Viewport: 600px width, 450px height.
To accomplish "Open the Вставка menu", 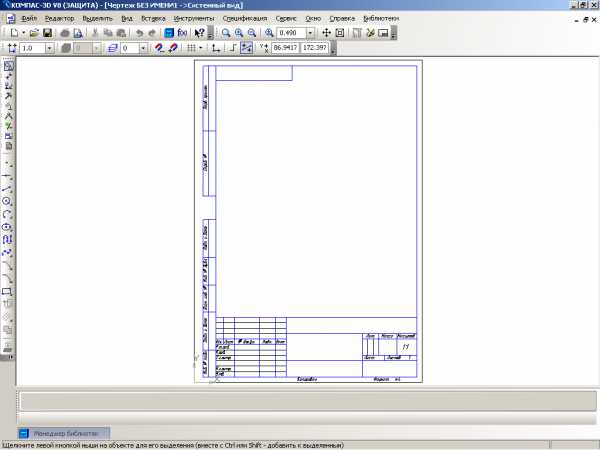I will pos(153,18).
